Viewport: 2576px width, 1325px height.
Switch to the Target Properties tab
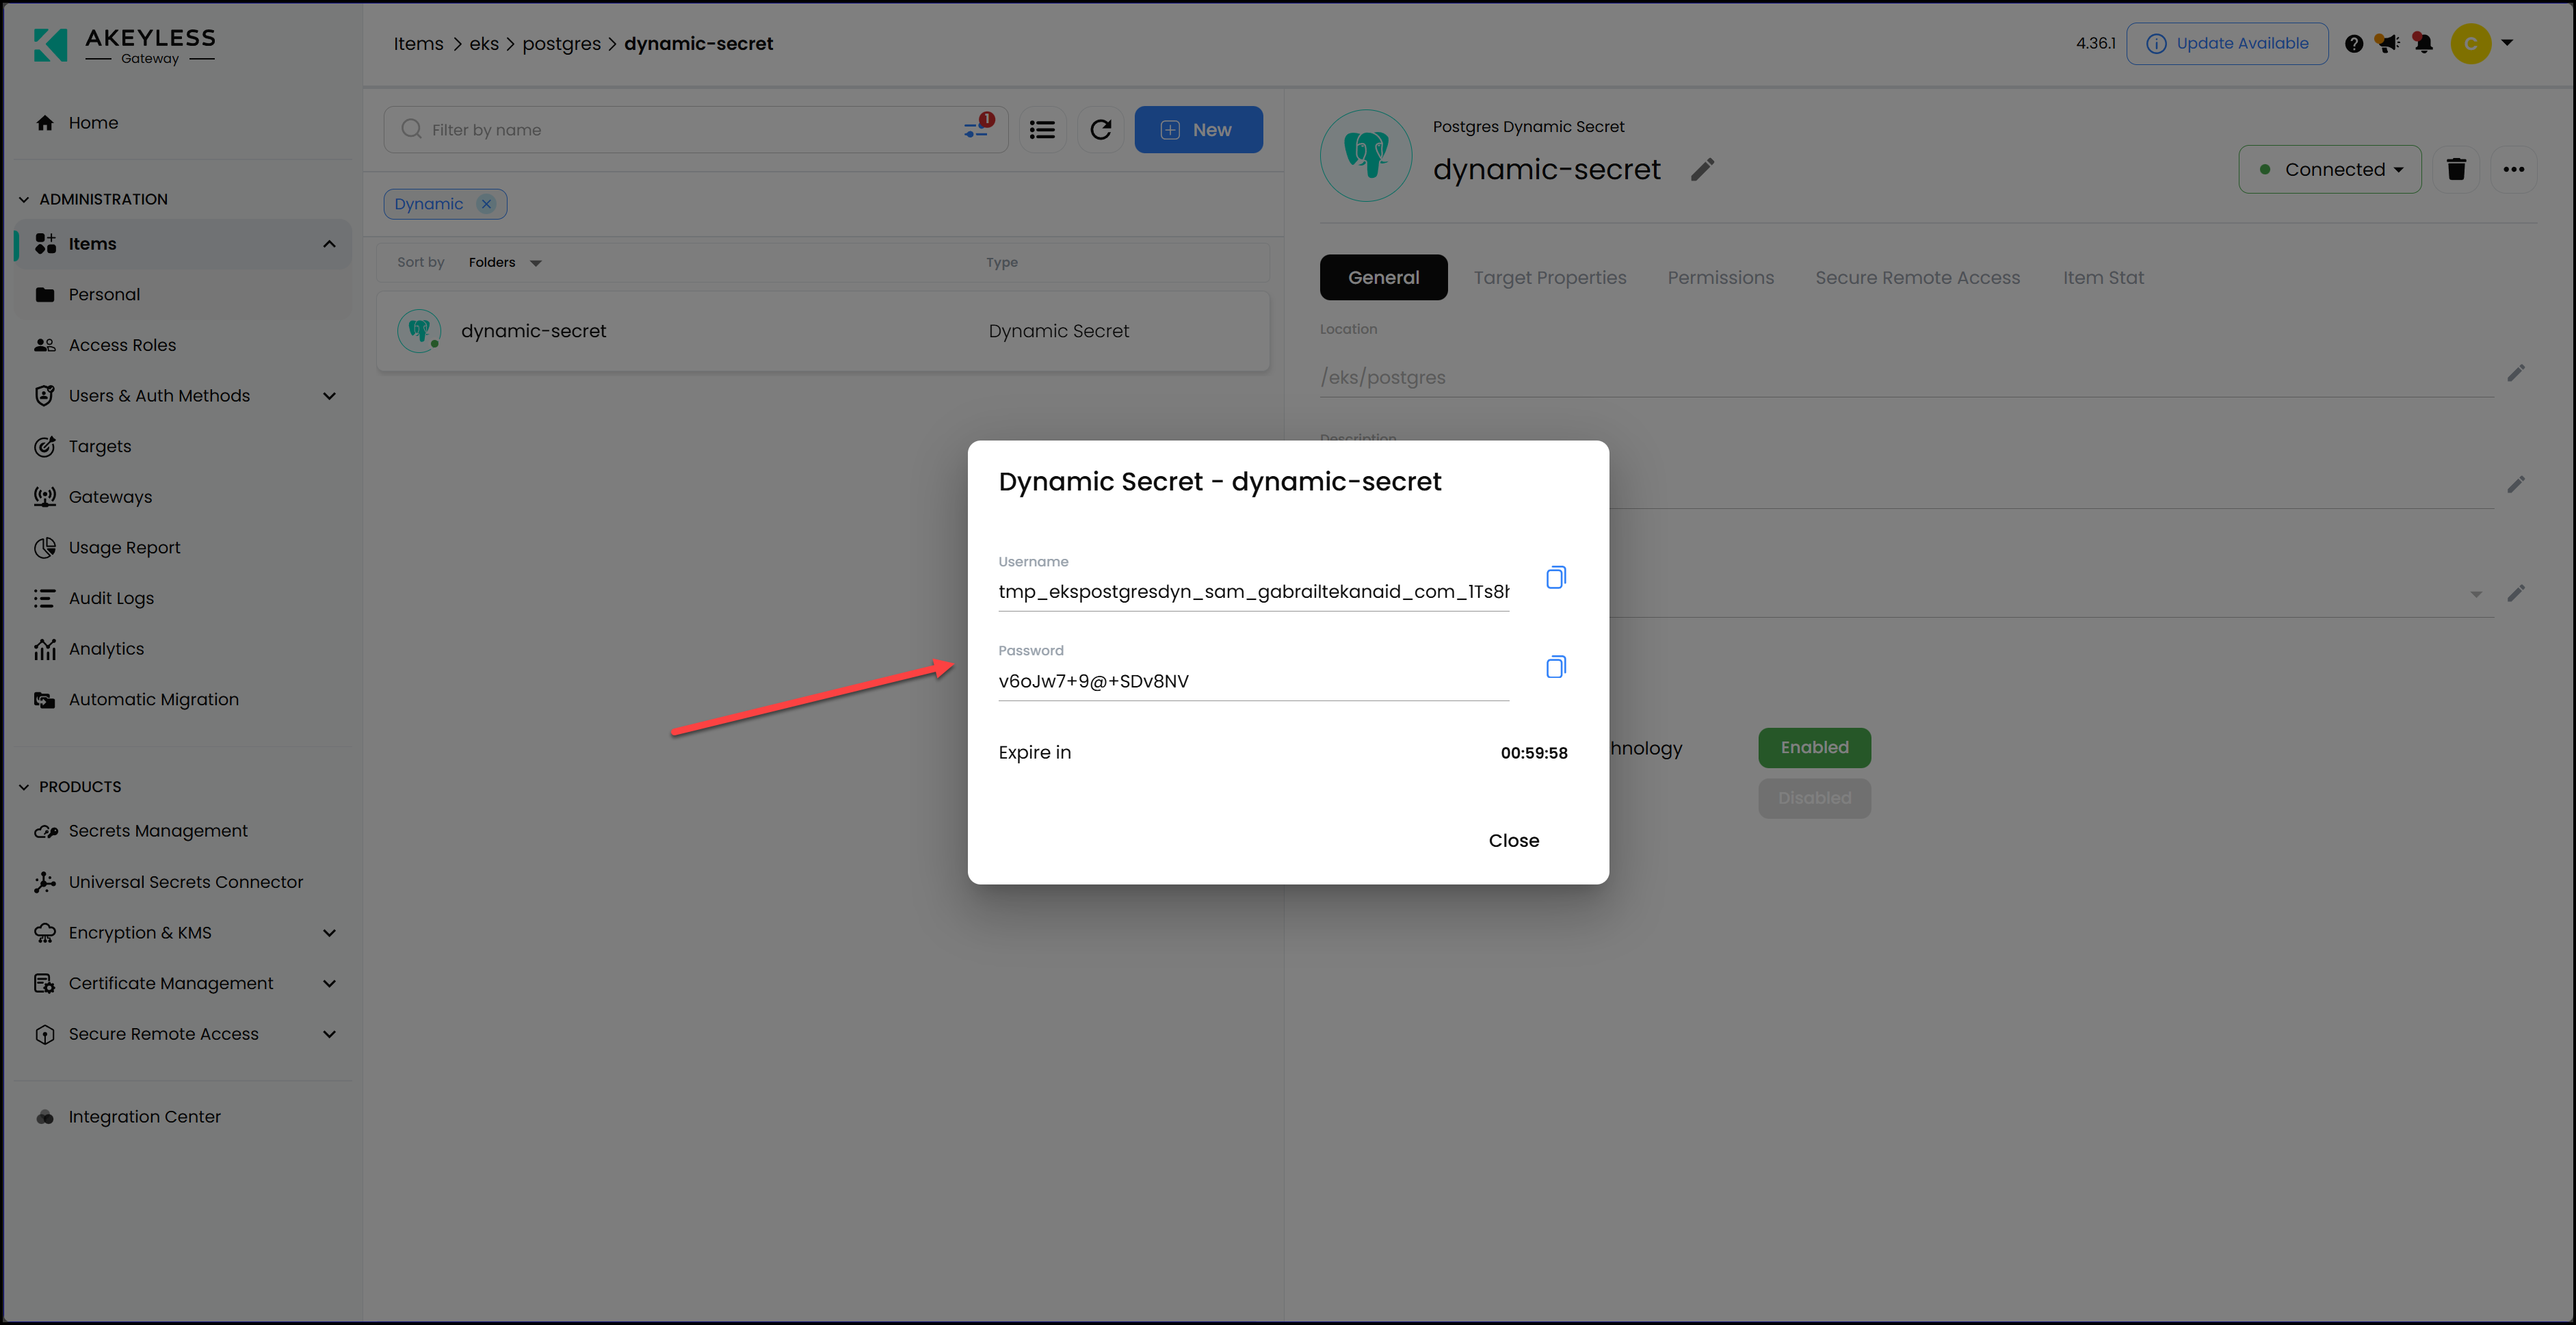click(x=1550, y=277)
